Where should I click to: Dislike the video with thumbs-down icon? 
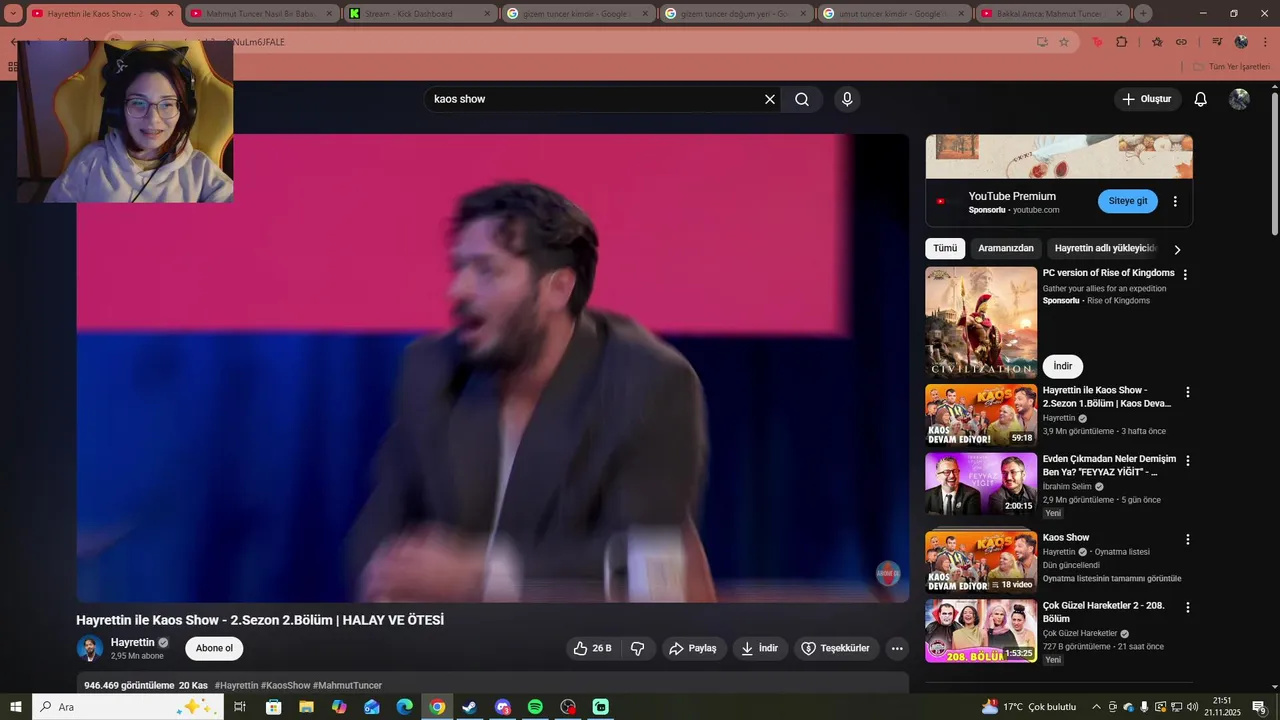tap(638, 648)
